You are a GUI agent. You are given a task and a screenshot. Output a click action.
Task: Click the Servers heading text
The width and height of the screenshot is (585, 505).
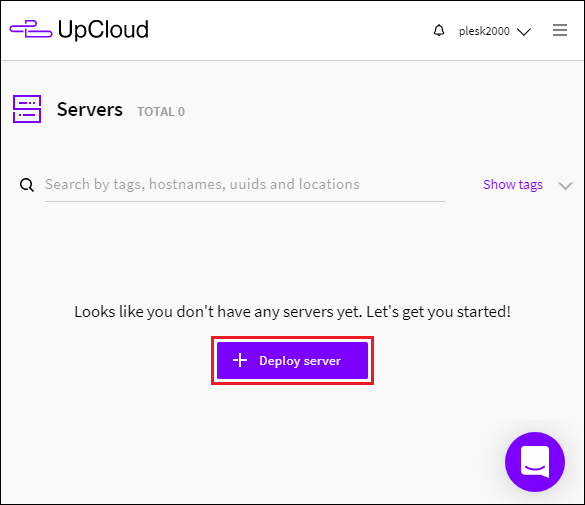[x=90, y=110]
